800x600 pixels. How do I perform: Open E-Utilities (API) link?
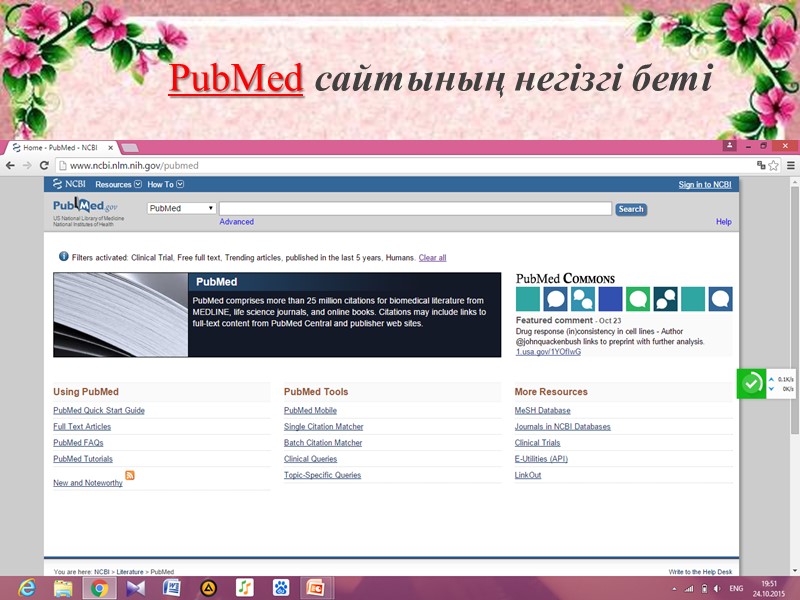click(x=541, y=459)
